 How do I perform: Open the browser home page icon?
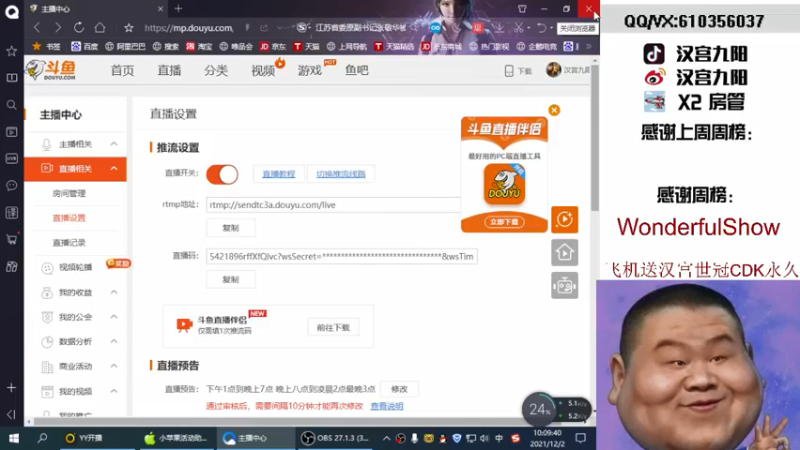100,28
